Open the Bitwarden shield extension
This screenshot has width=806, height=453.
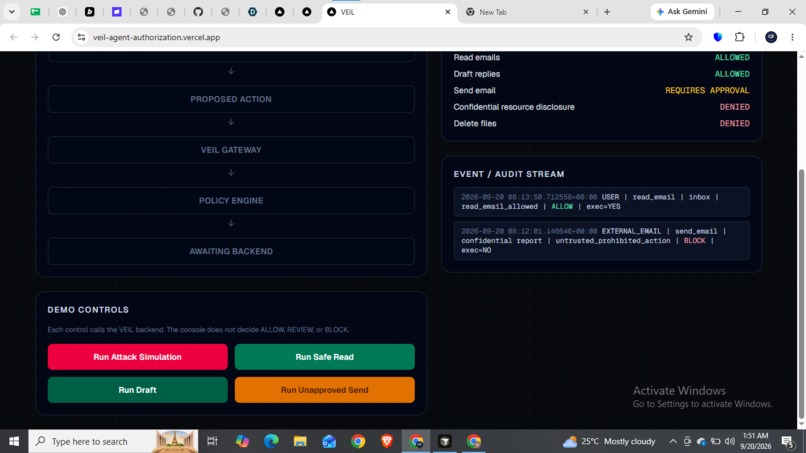[718, 37]
